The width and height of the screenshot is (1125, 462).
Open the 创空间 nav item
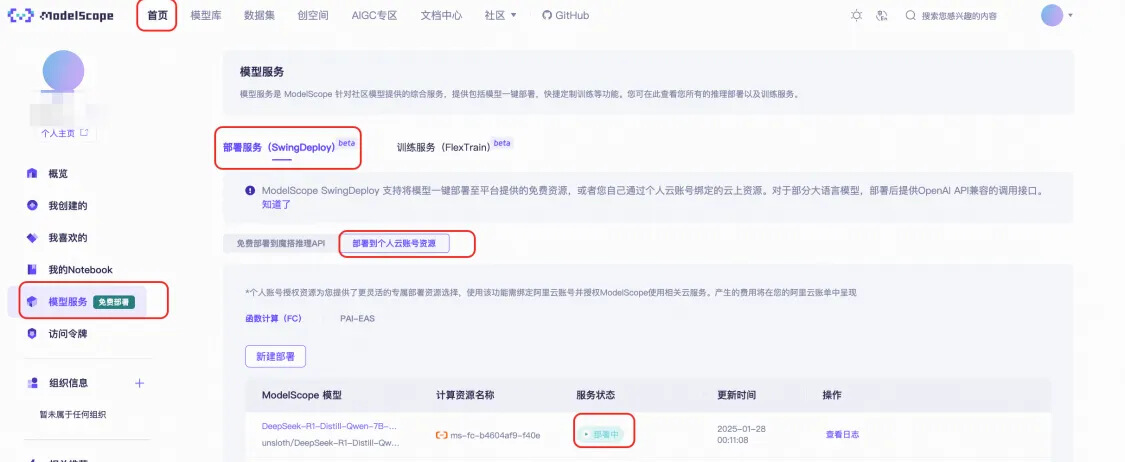(313, 15)
